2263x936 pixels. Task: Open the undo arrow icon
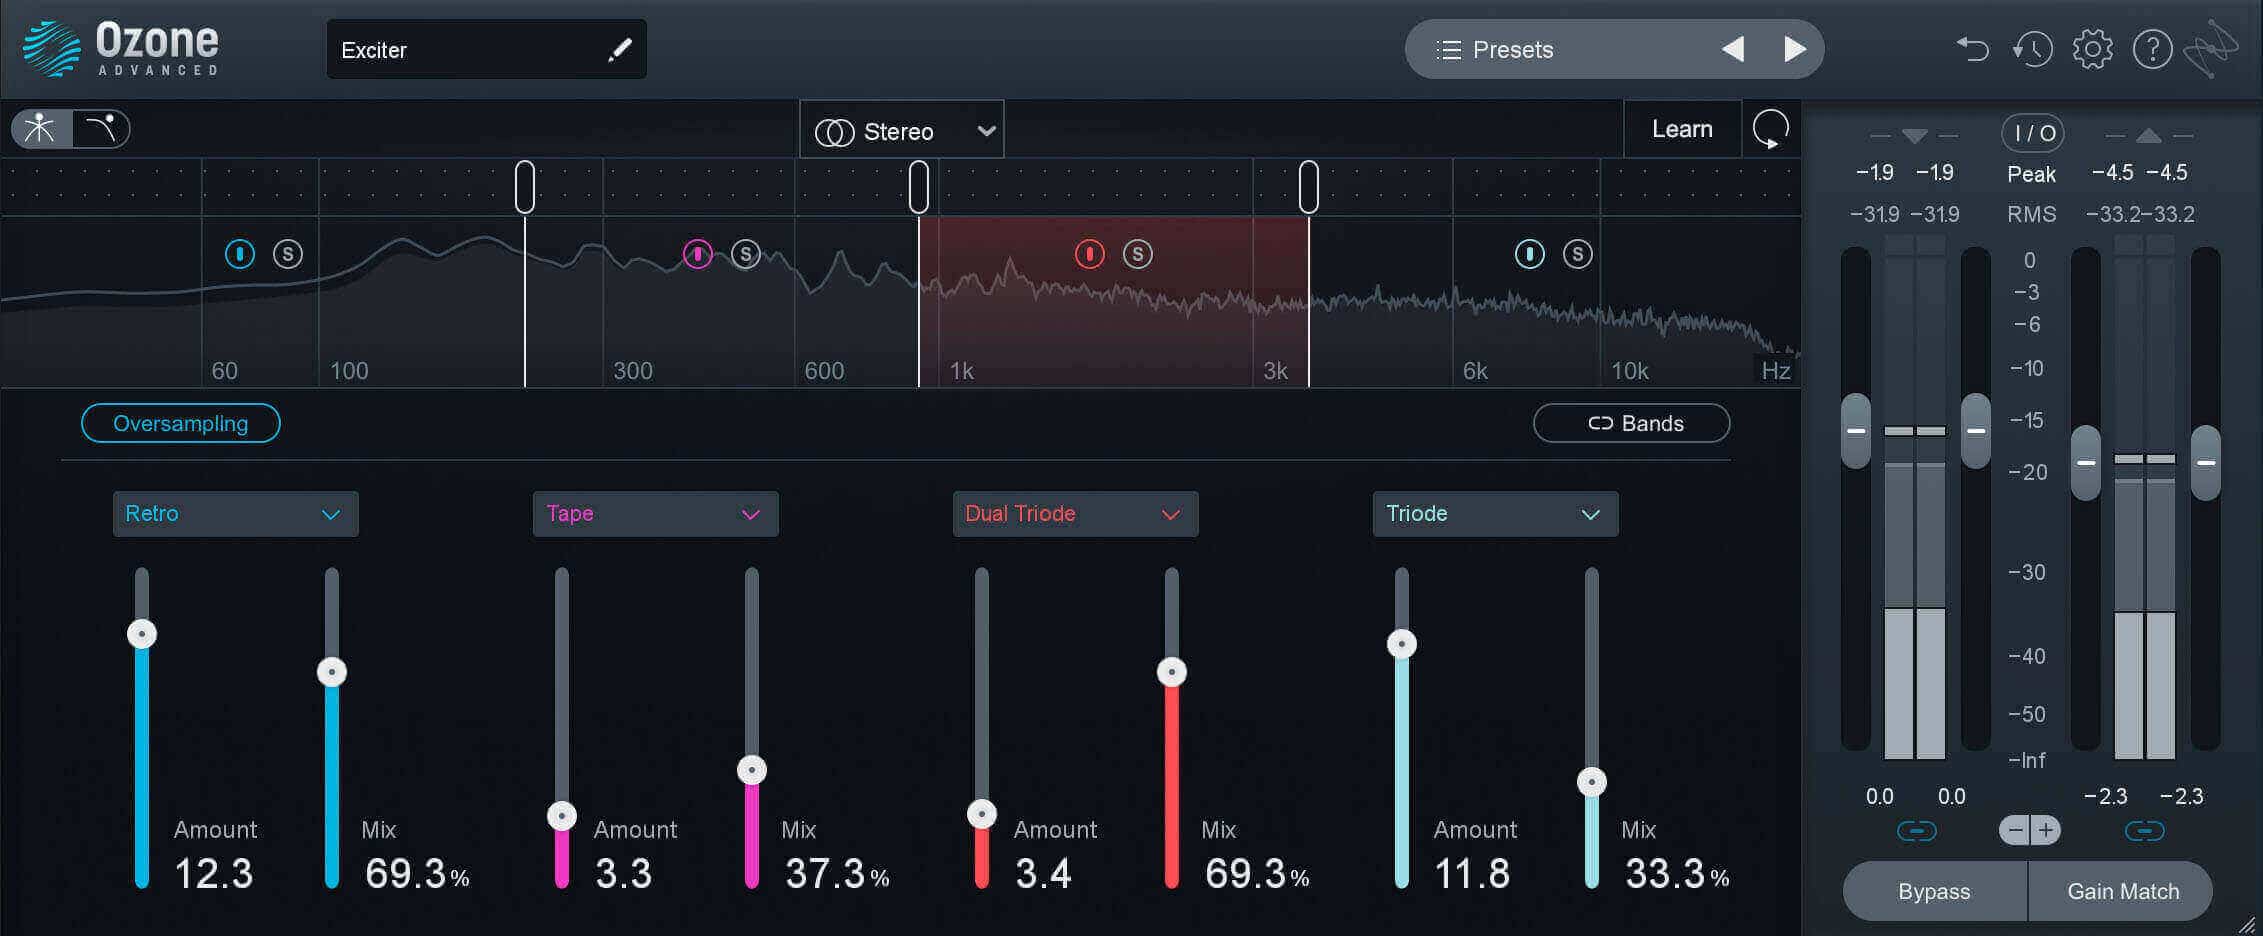[1972, 49]
